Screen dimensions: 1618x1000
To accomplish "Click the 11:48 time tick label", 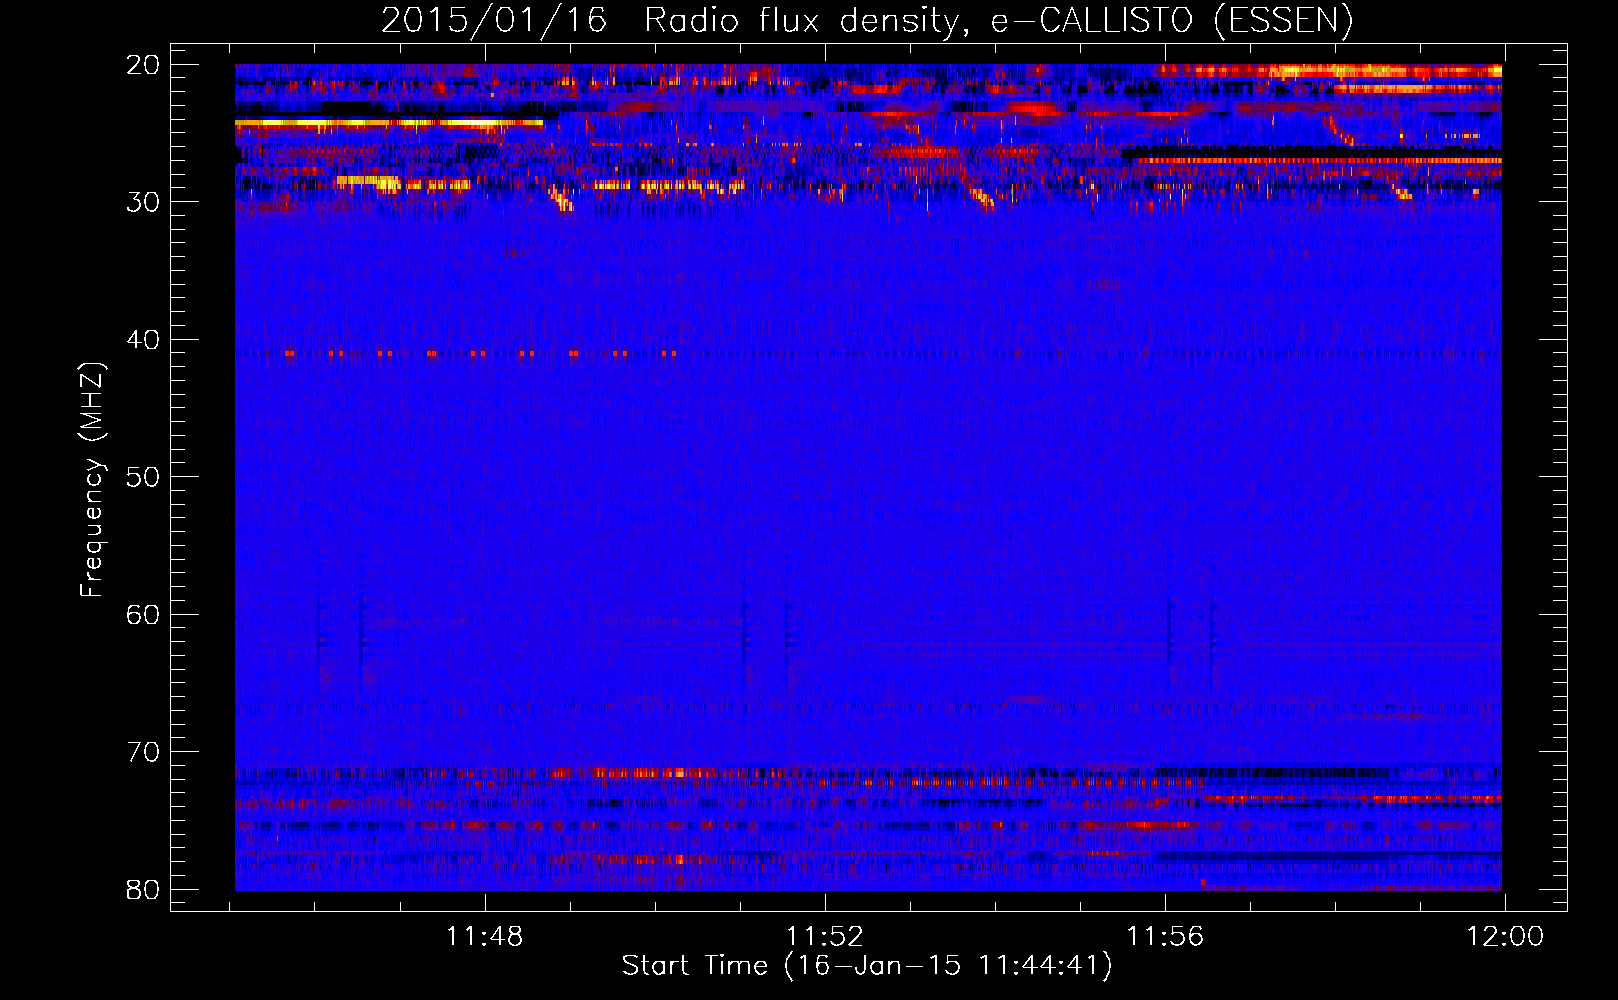I will coord(484,937).
